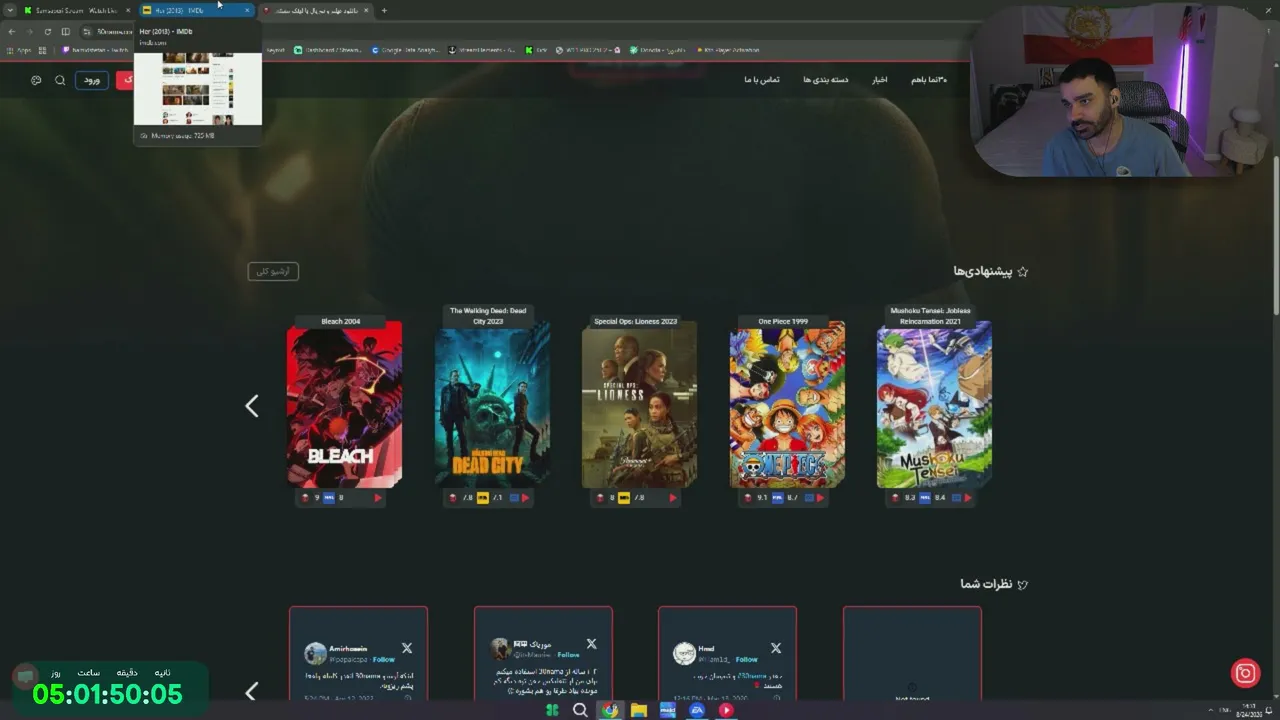Open the site search magnifier icon
This screenshot has height=720, width=1280.
pyautogui.click(x=60, y=80)
